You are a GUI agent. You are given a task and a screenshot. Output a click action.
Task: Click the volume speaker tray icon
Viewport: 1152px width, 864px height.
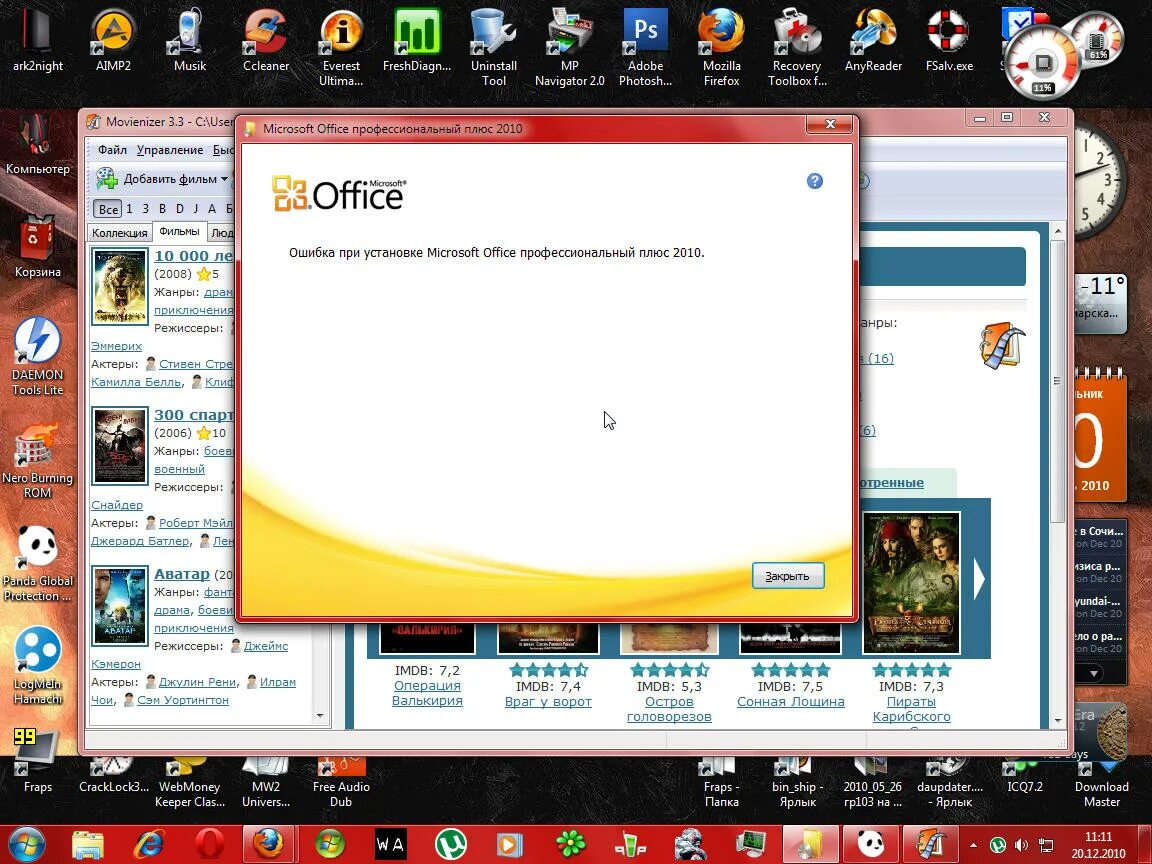1021,845
